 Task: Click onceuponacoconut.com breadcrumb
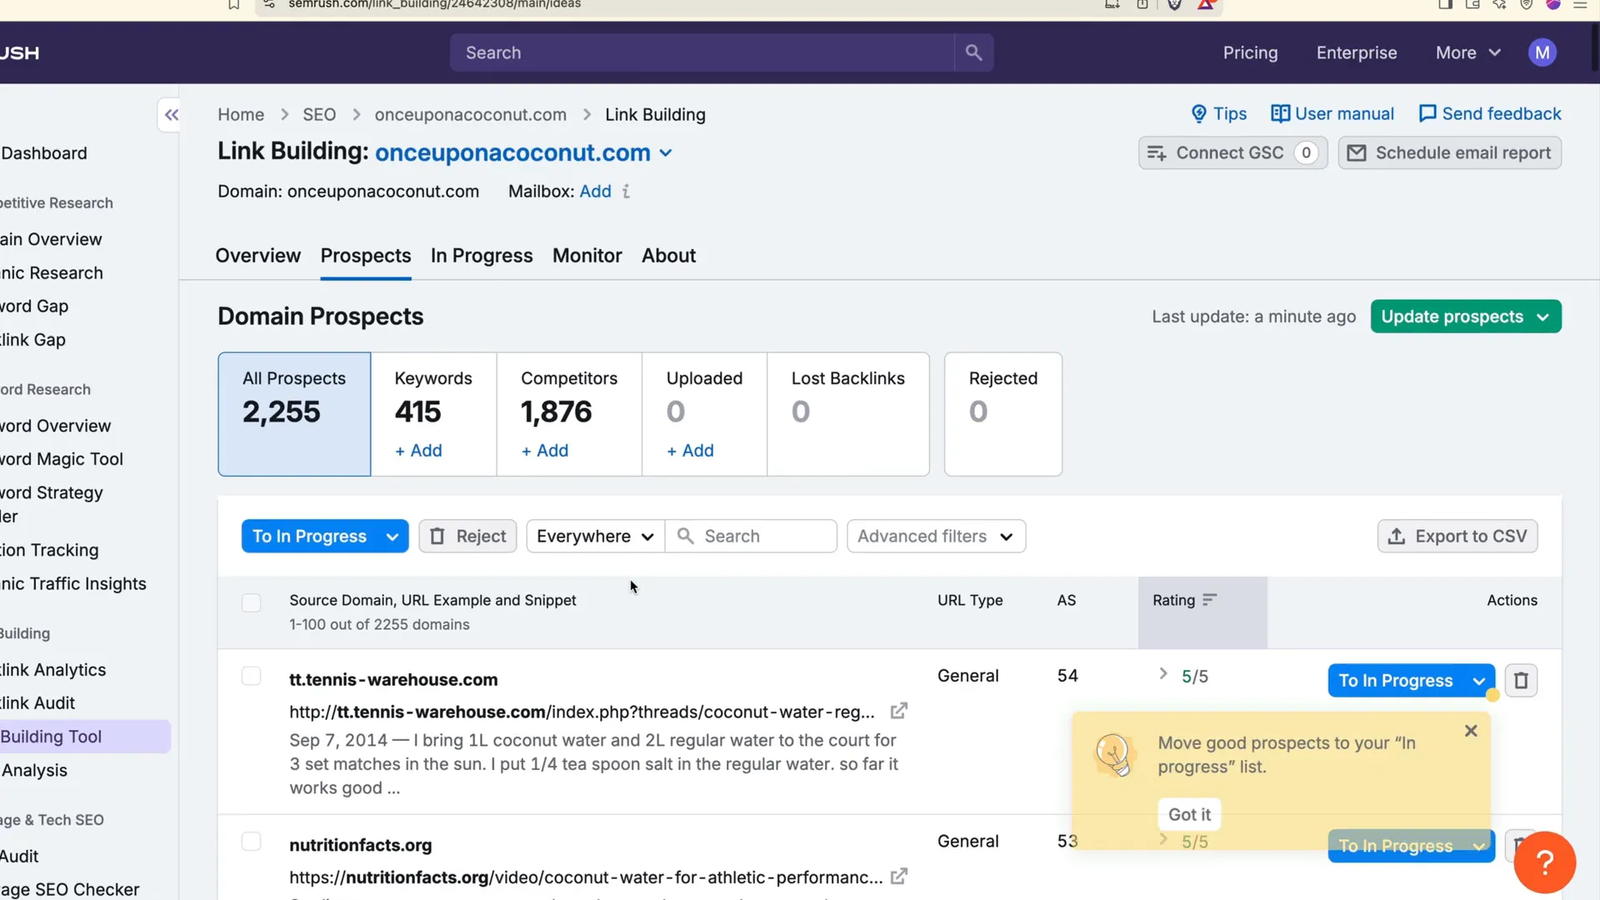tap(470, 115)
